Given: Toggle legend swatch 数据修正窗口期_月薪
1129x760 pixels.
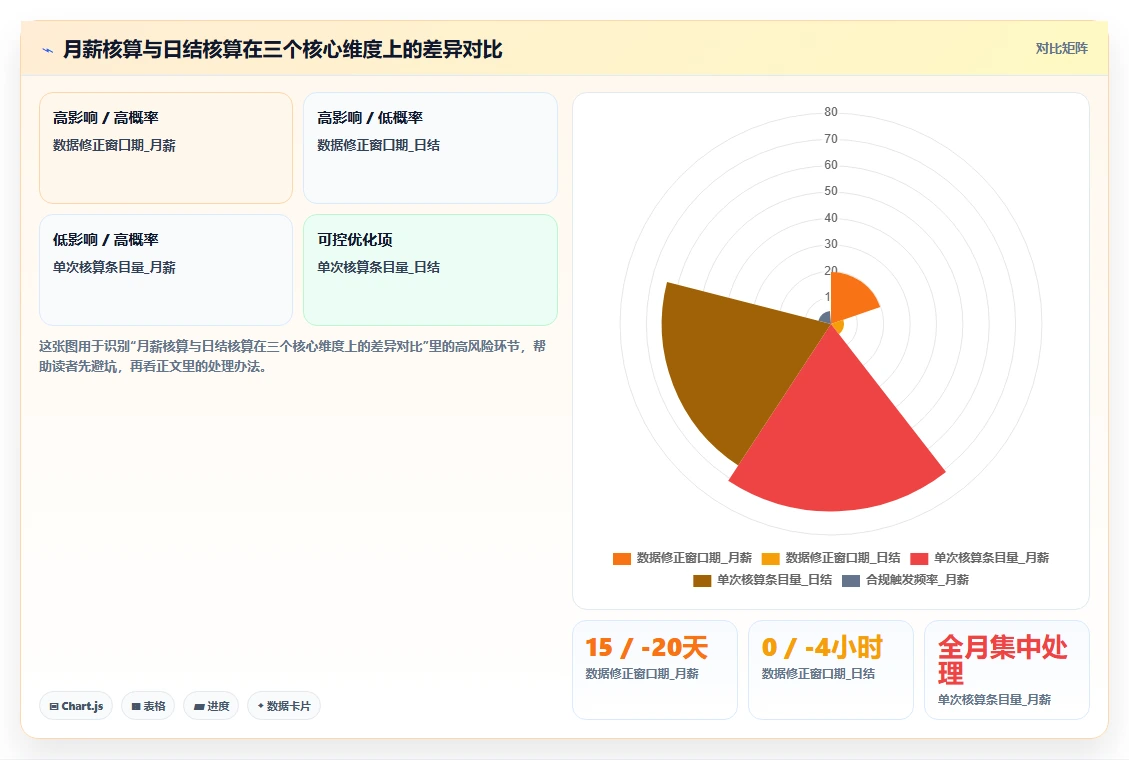Looking at the screenshot, I should click(x=621, y=558).
